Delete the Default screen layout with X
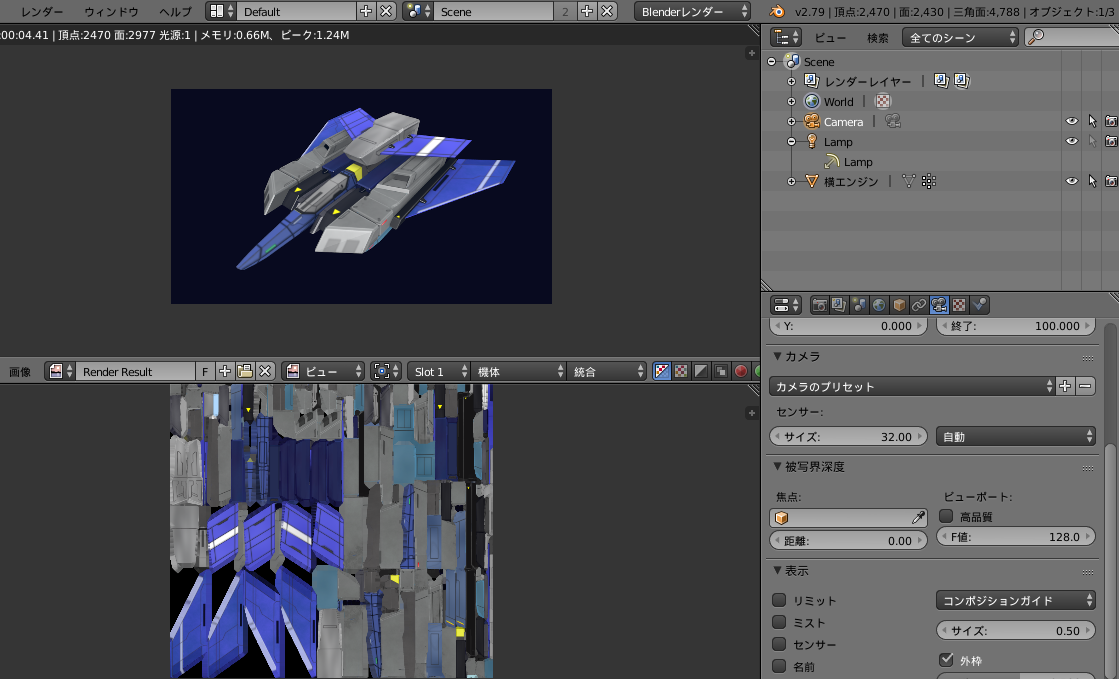This screenshot has height=679, width=1119. click(385, 11)
